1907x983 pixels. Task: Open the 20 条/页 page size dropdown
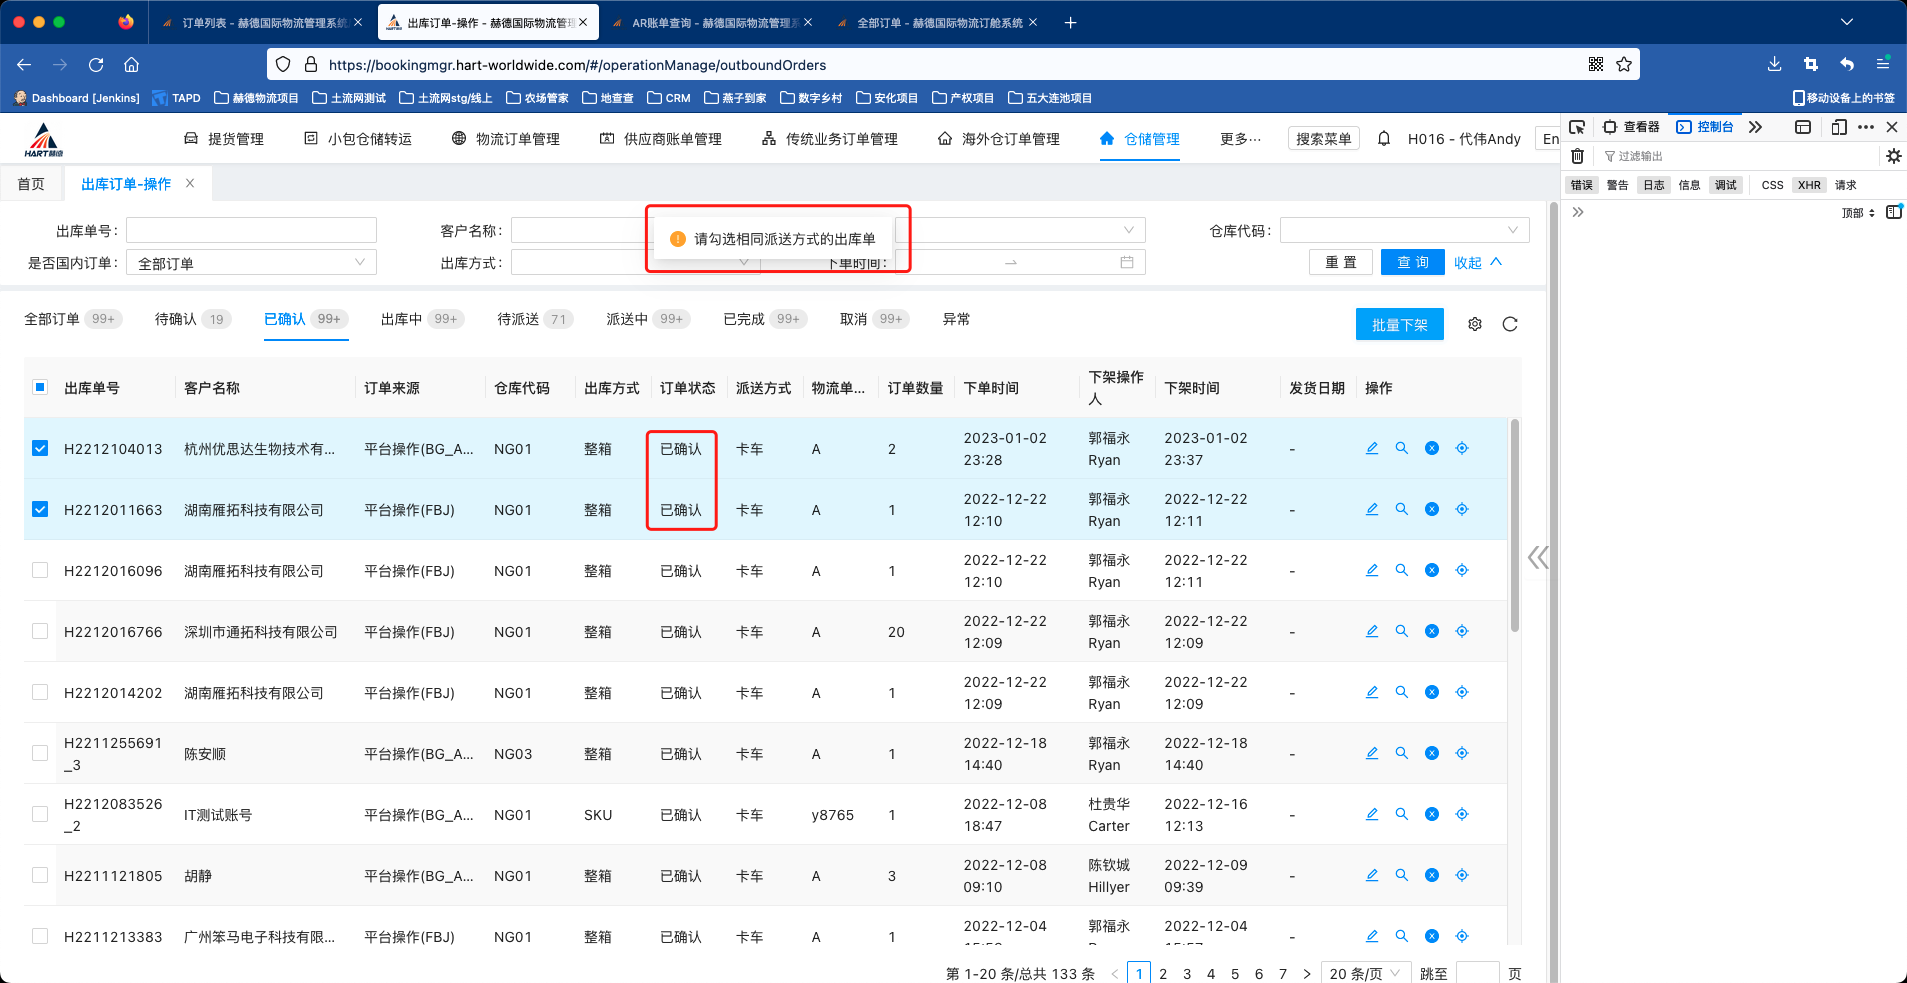click(1366, 973)
